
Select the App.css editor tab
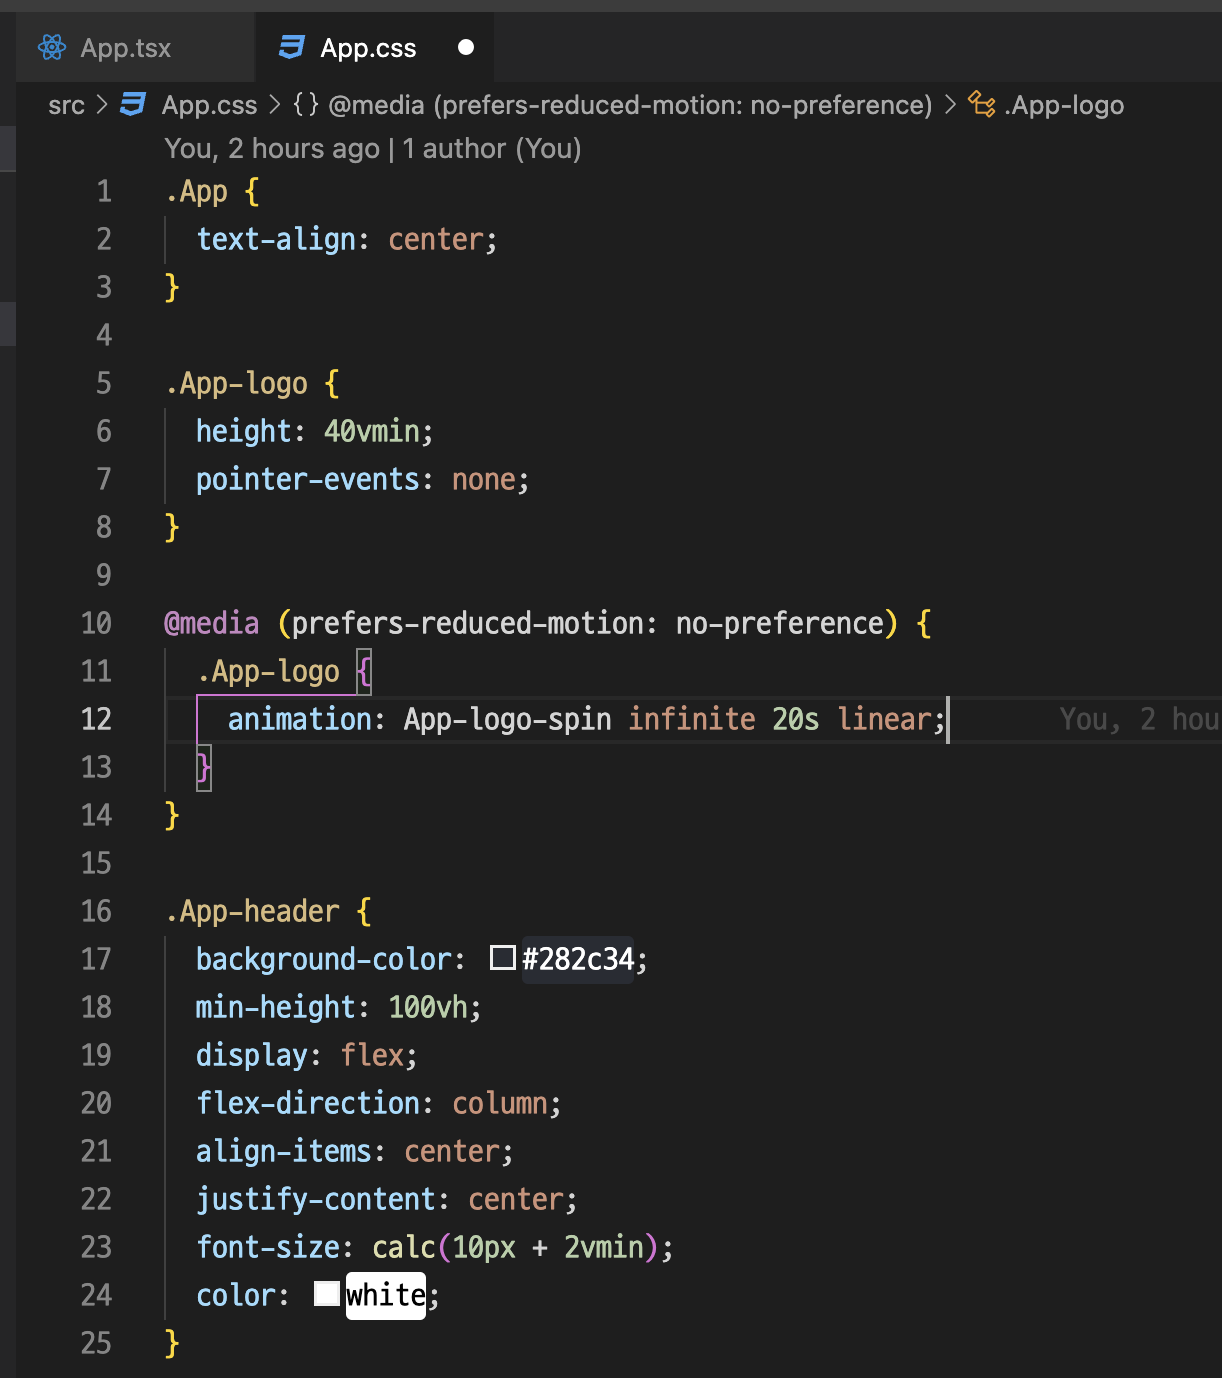pyautogui.click(x=375, y=48)
